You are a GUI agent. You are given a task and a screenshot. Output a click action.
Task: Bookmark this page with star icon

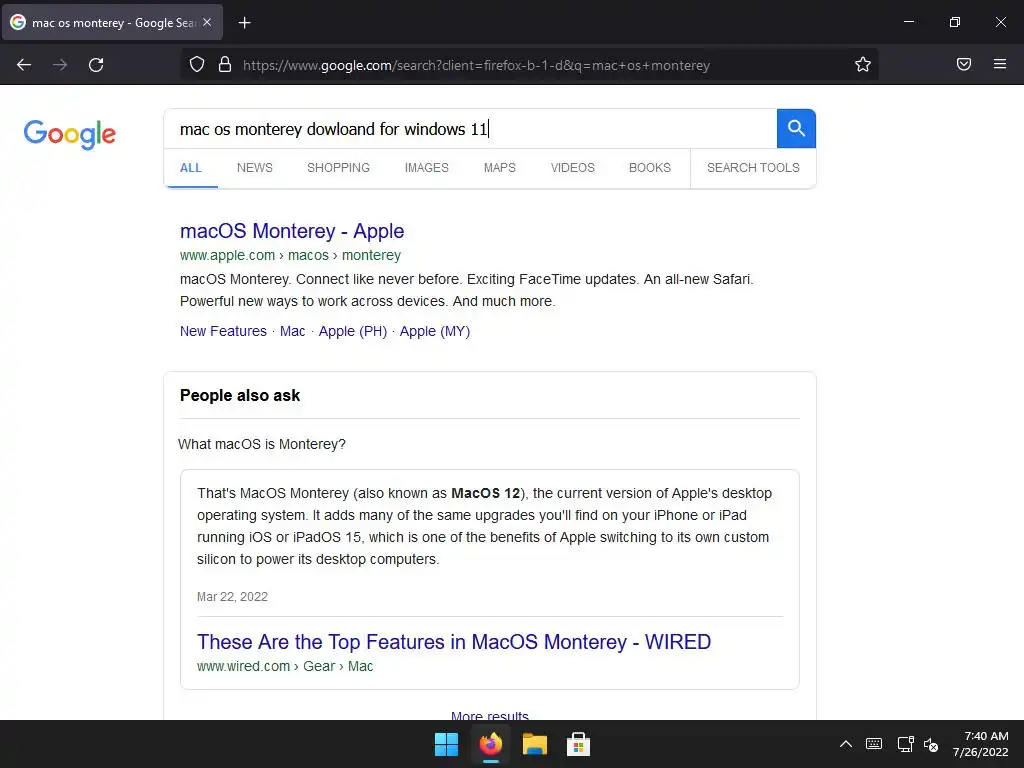click(x=863, y=64)
